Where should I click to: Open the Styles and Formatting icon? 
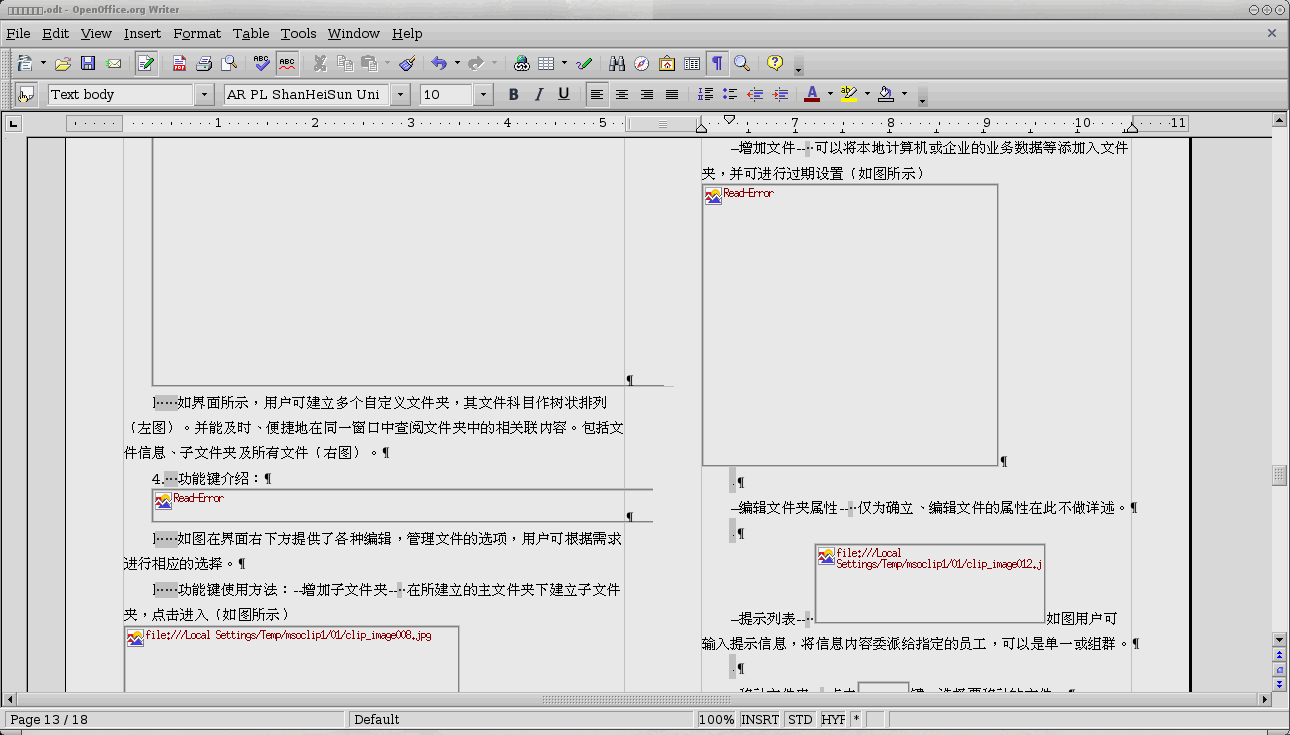coord(27,95)
